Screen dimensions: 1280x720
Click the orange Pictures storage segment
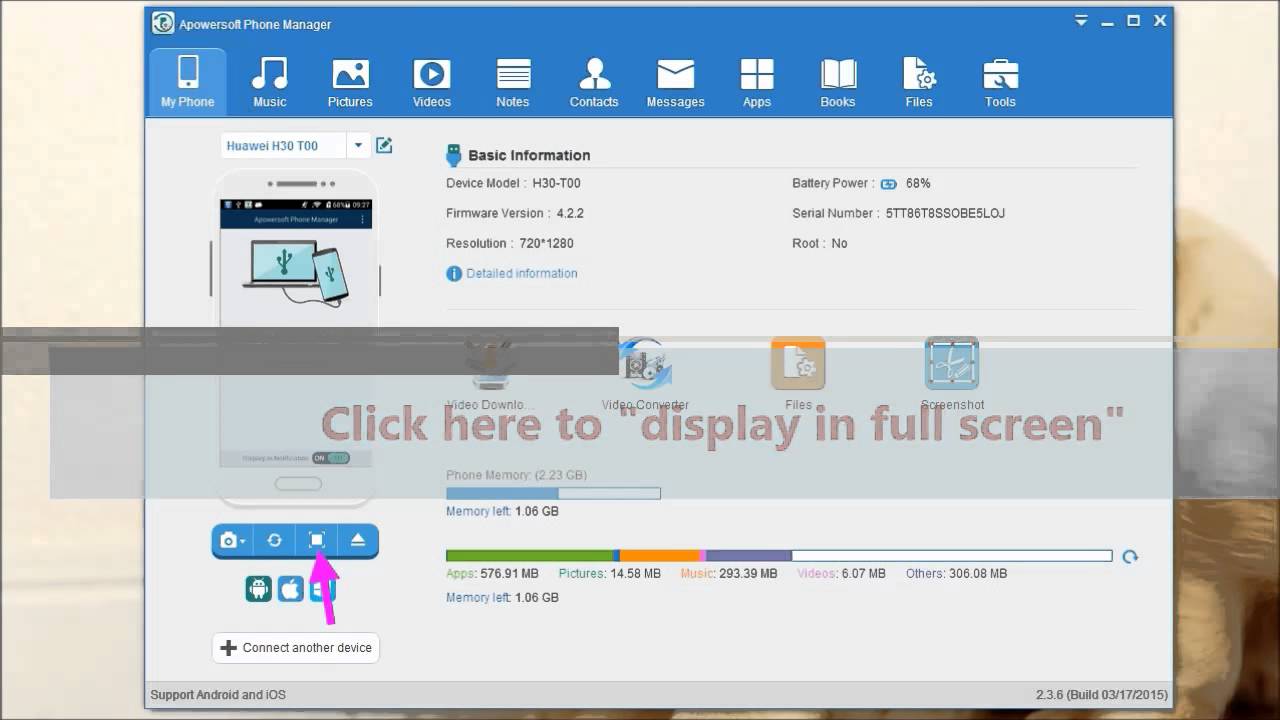pyautogui.click(x=659, y=556)
